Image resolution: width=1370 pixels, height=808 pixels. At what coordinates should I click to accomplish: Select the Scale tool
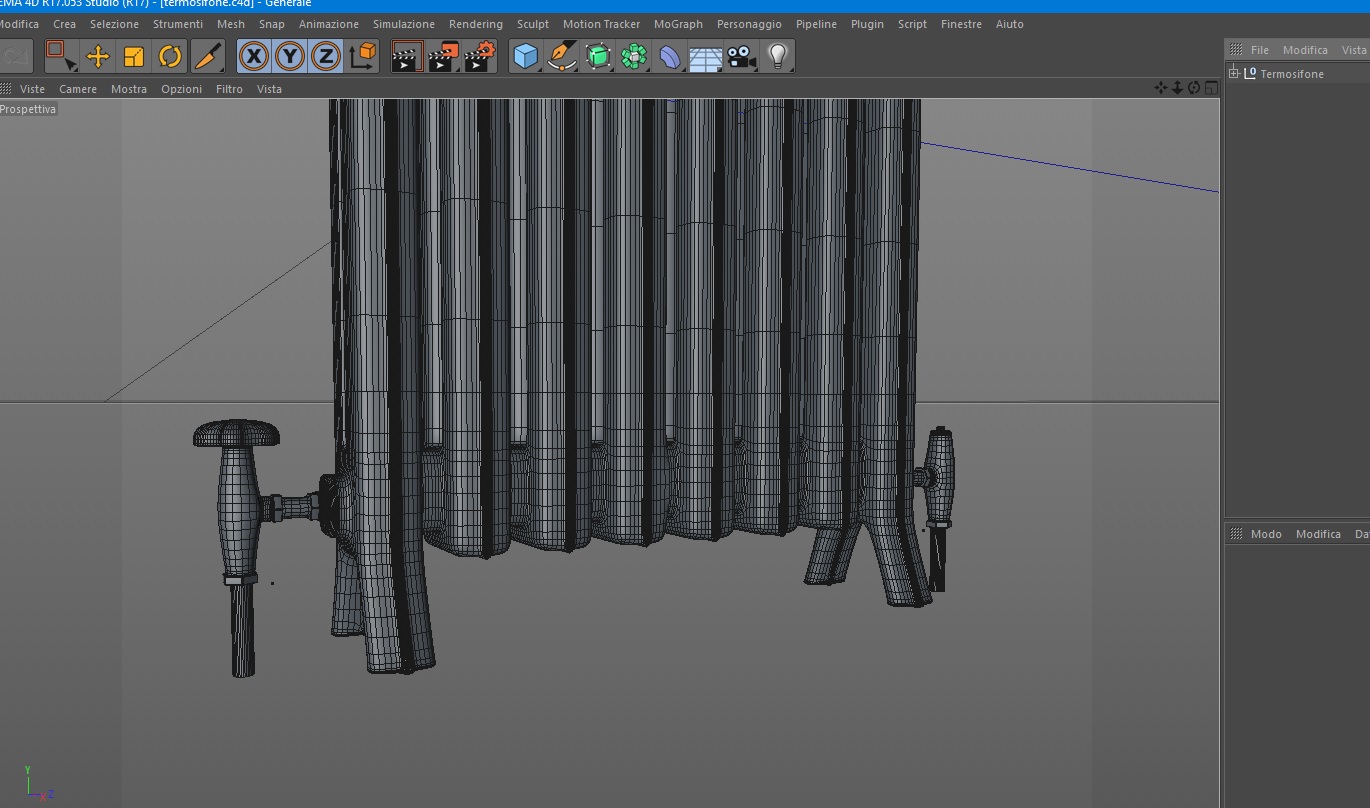[x=134, y=56]
